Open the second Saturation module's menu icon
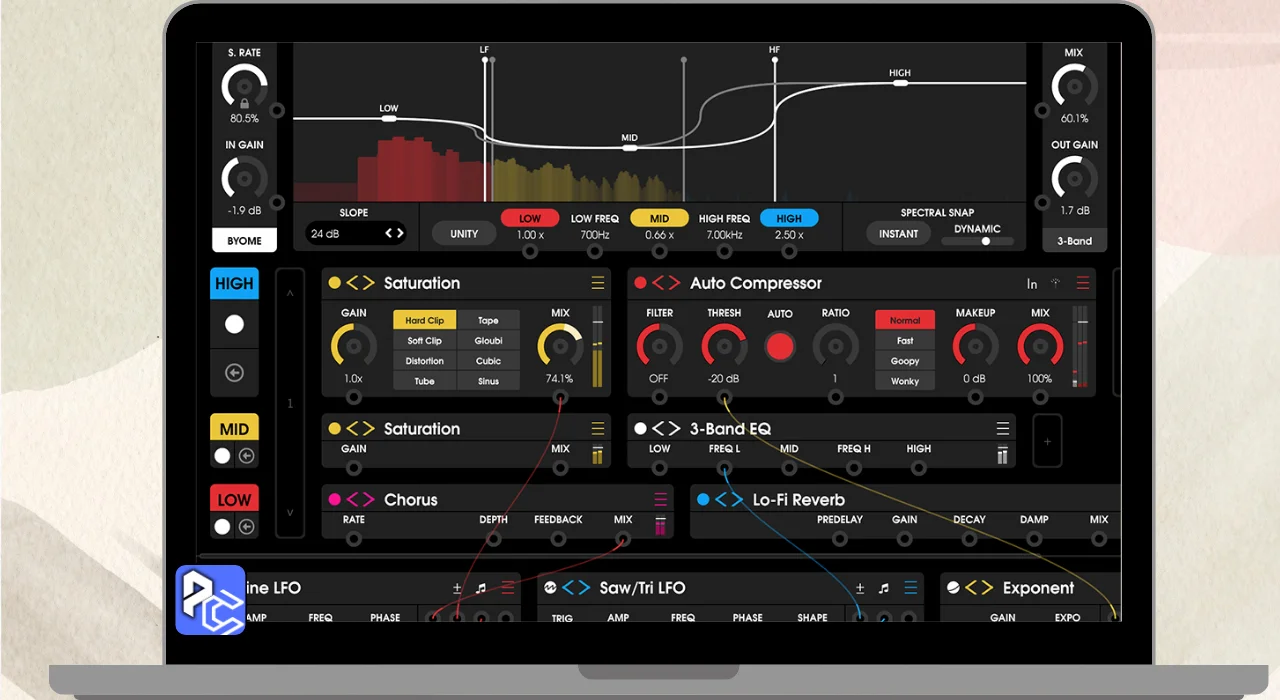Image resolution: width=1280 pixels, height=700 pixels. pos(597,429)
